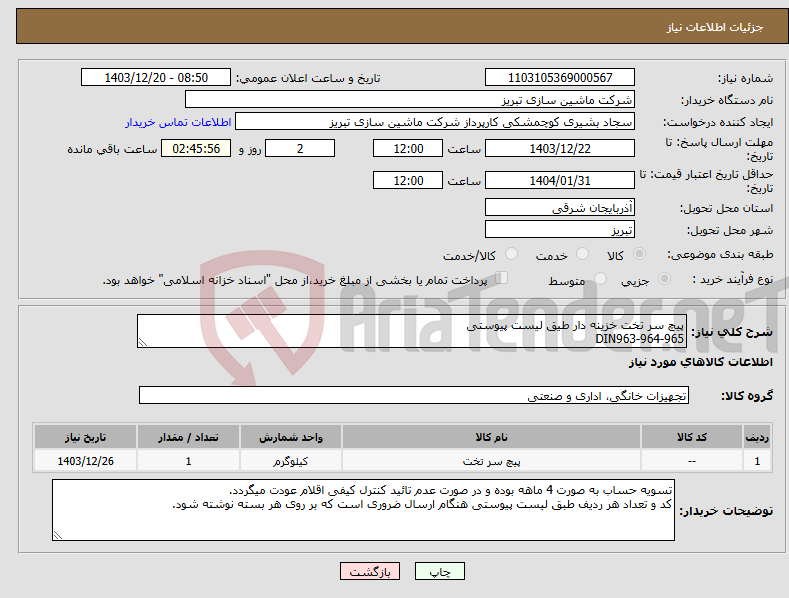The height and width of the screenshot is (598, 789).
Task: Click the چاپ print button
Action: (x=440, y=571)
